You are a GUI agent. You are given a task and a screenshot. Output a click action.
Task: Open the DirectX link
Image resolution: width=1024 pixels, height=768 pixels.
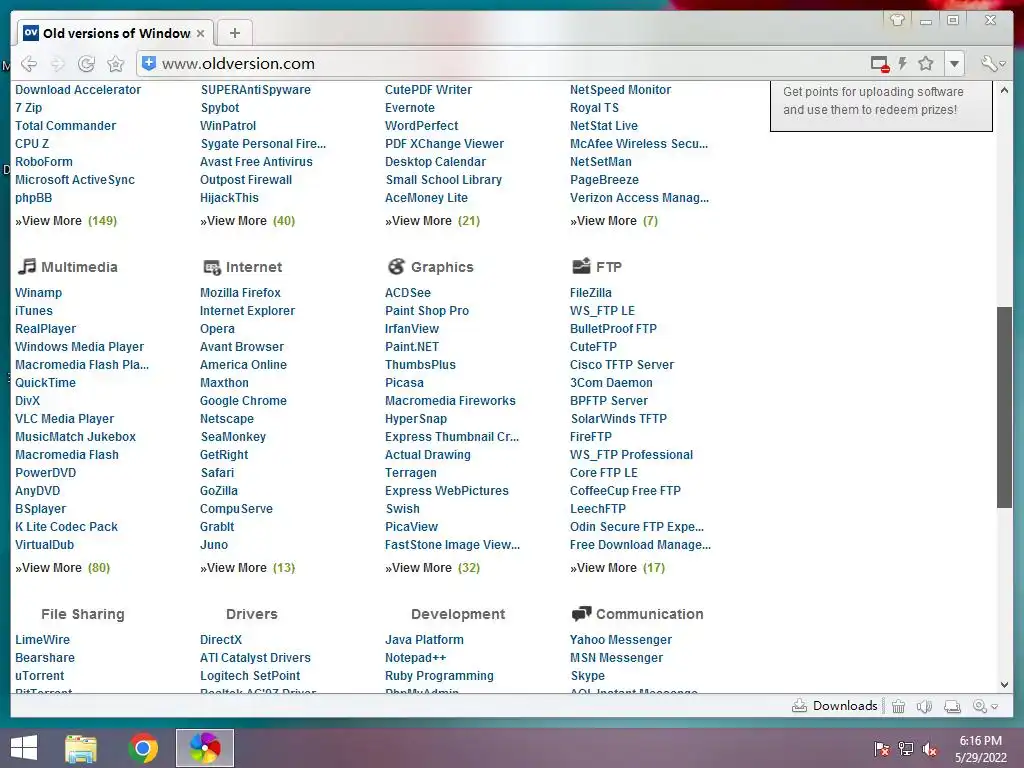pyautogui.click(x=221, y=639)
